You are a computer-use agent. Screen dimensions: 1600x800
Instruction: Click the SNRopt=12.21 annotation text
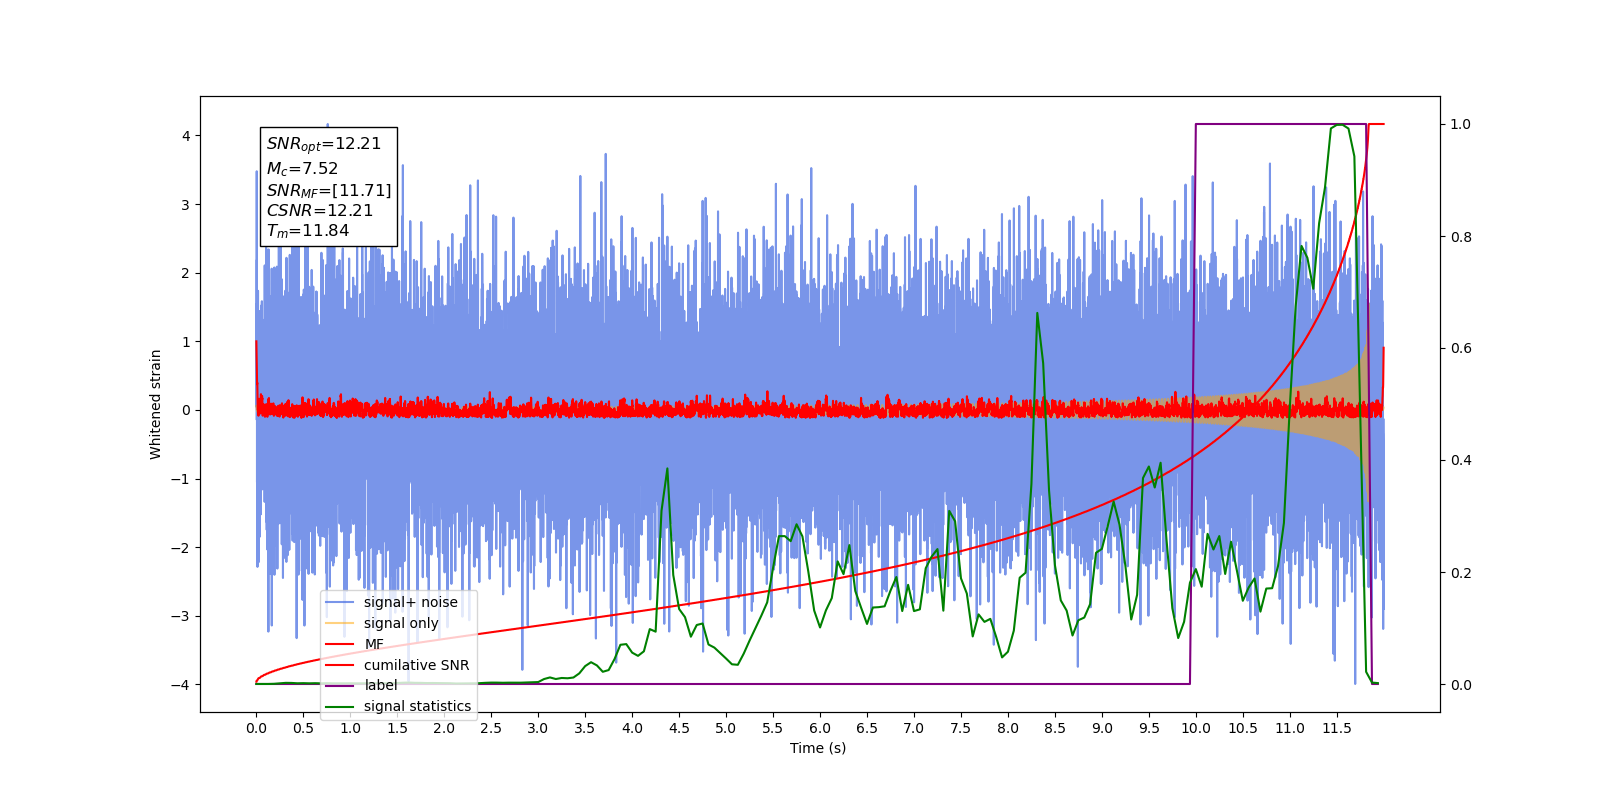[x=324, y=144]
